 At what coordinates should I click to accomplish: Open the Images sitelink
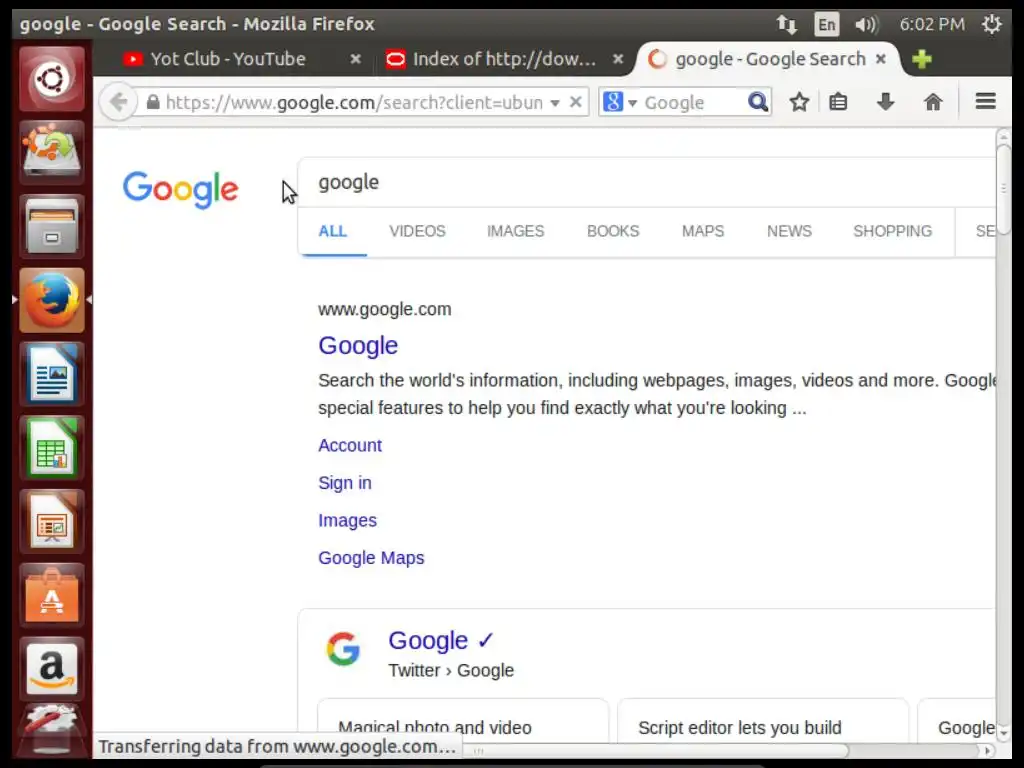click(x=347, y=520)
